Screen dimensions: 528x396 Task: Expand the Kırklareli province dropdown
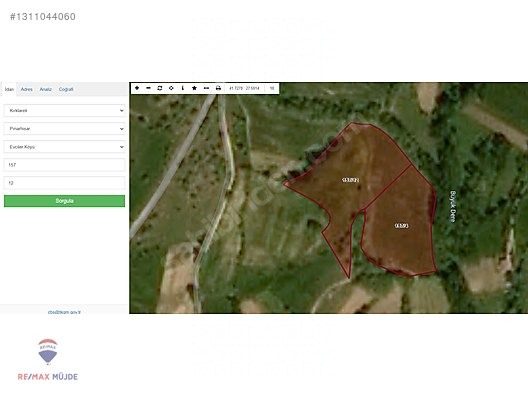pyautogui.click(x=64, y=110)
